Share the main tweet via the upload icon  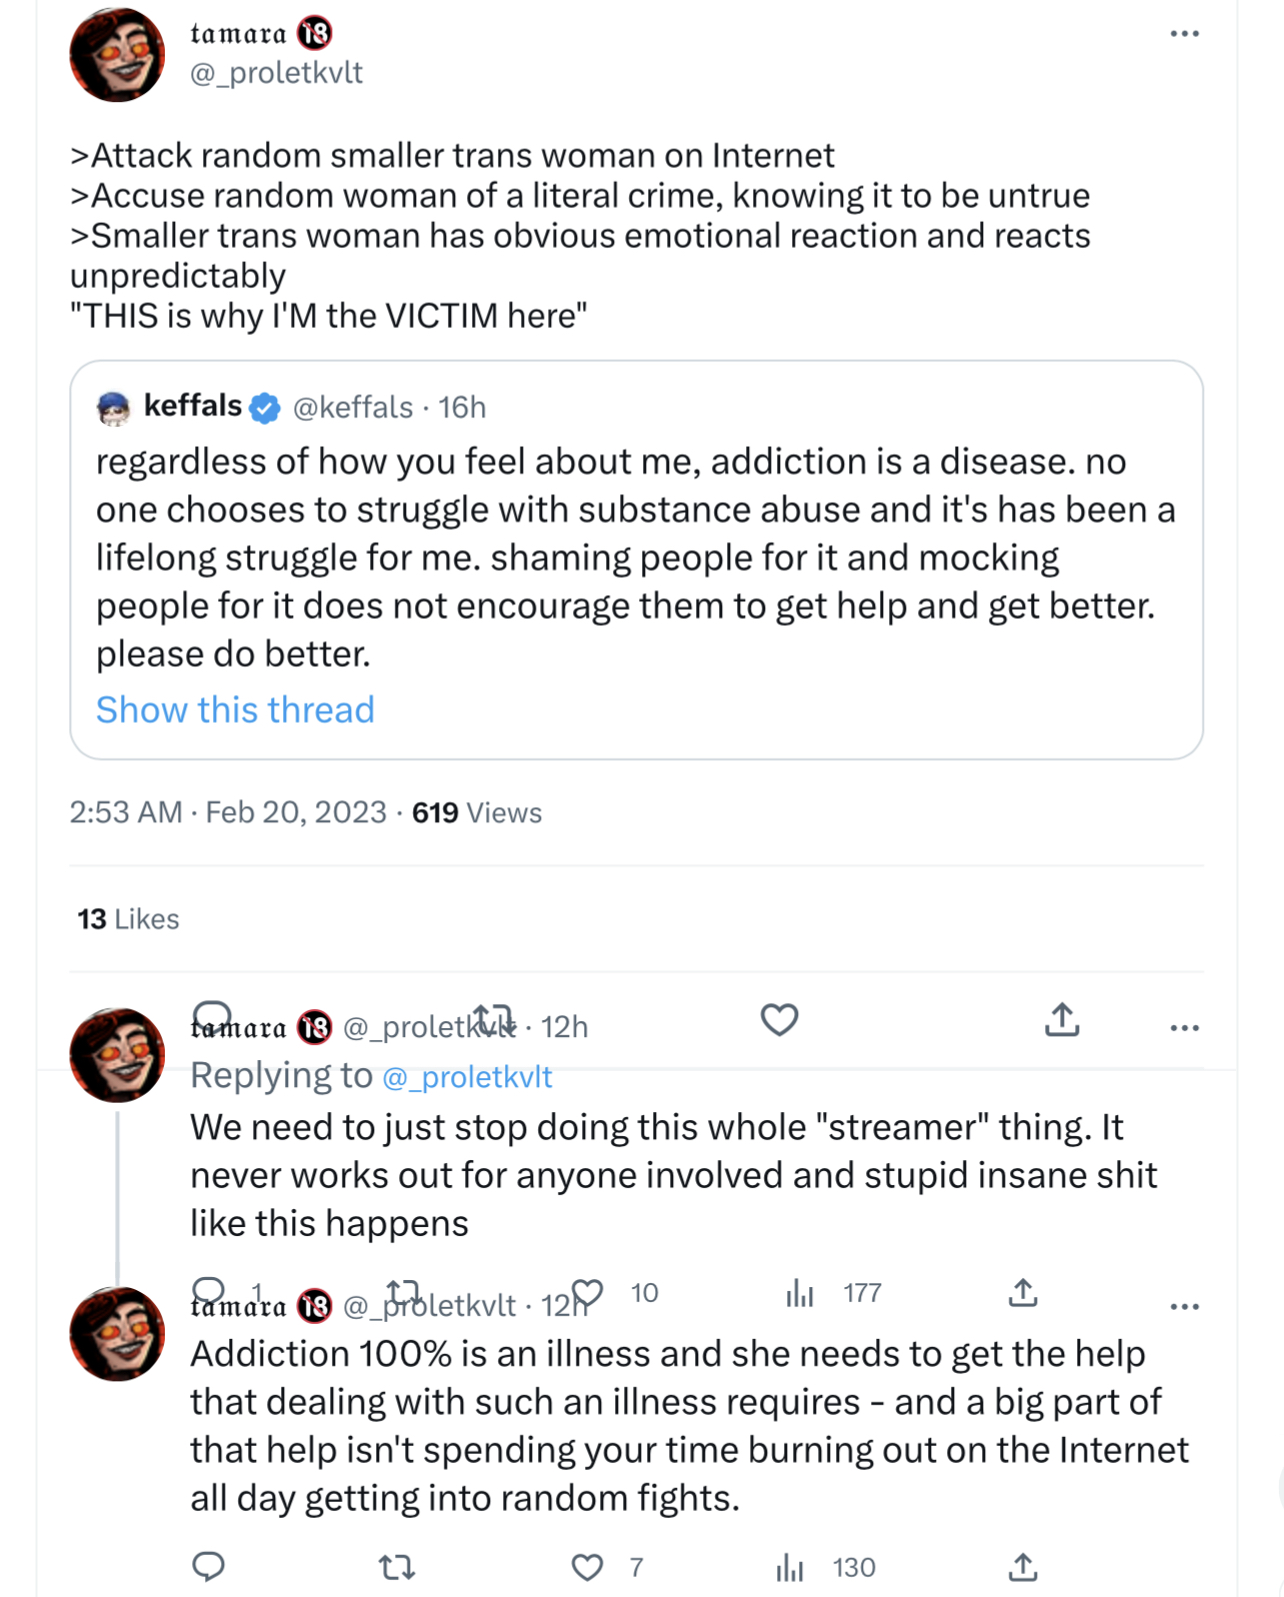[x=1062, y=1020]
